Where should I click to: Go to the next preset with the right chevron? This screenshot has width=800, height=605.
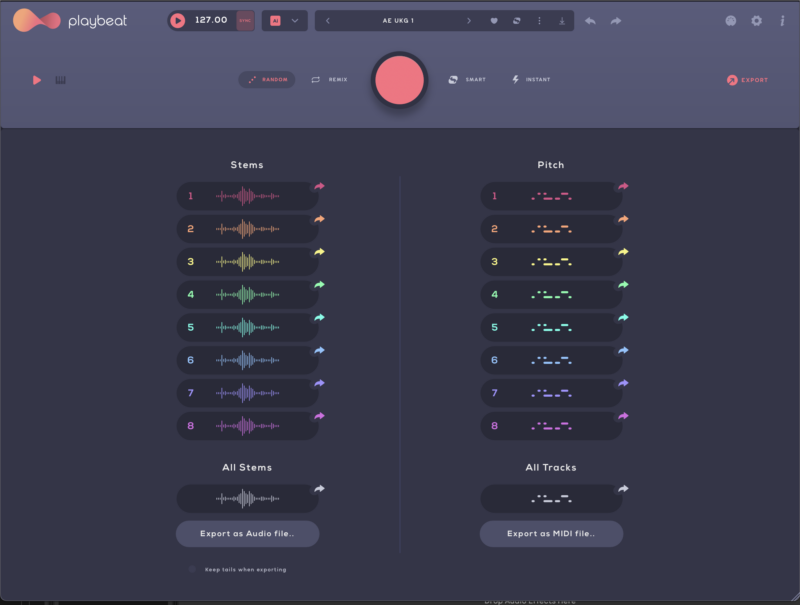pos(468,19)
